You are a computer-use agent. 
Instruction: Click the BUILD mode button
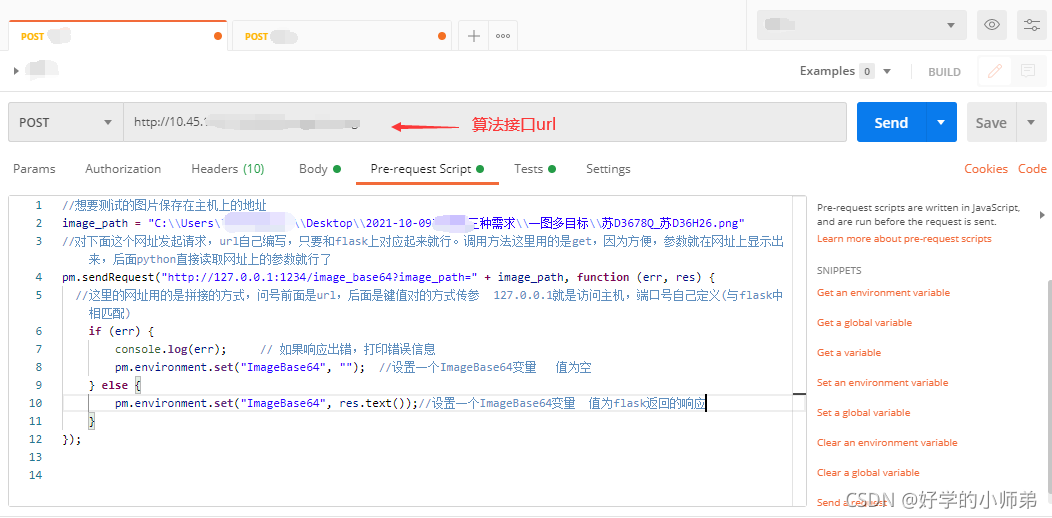944,72
